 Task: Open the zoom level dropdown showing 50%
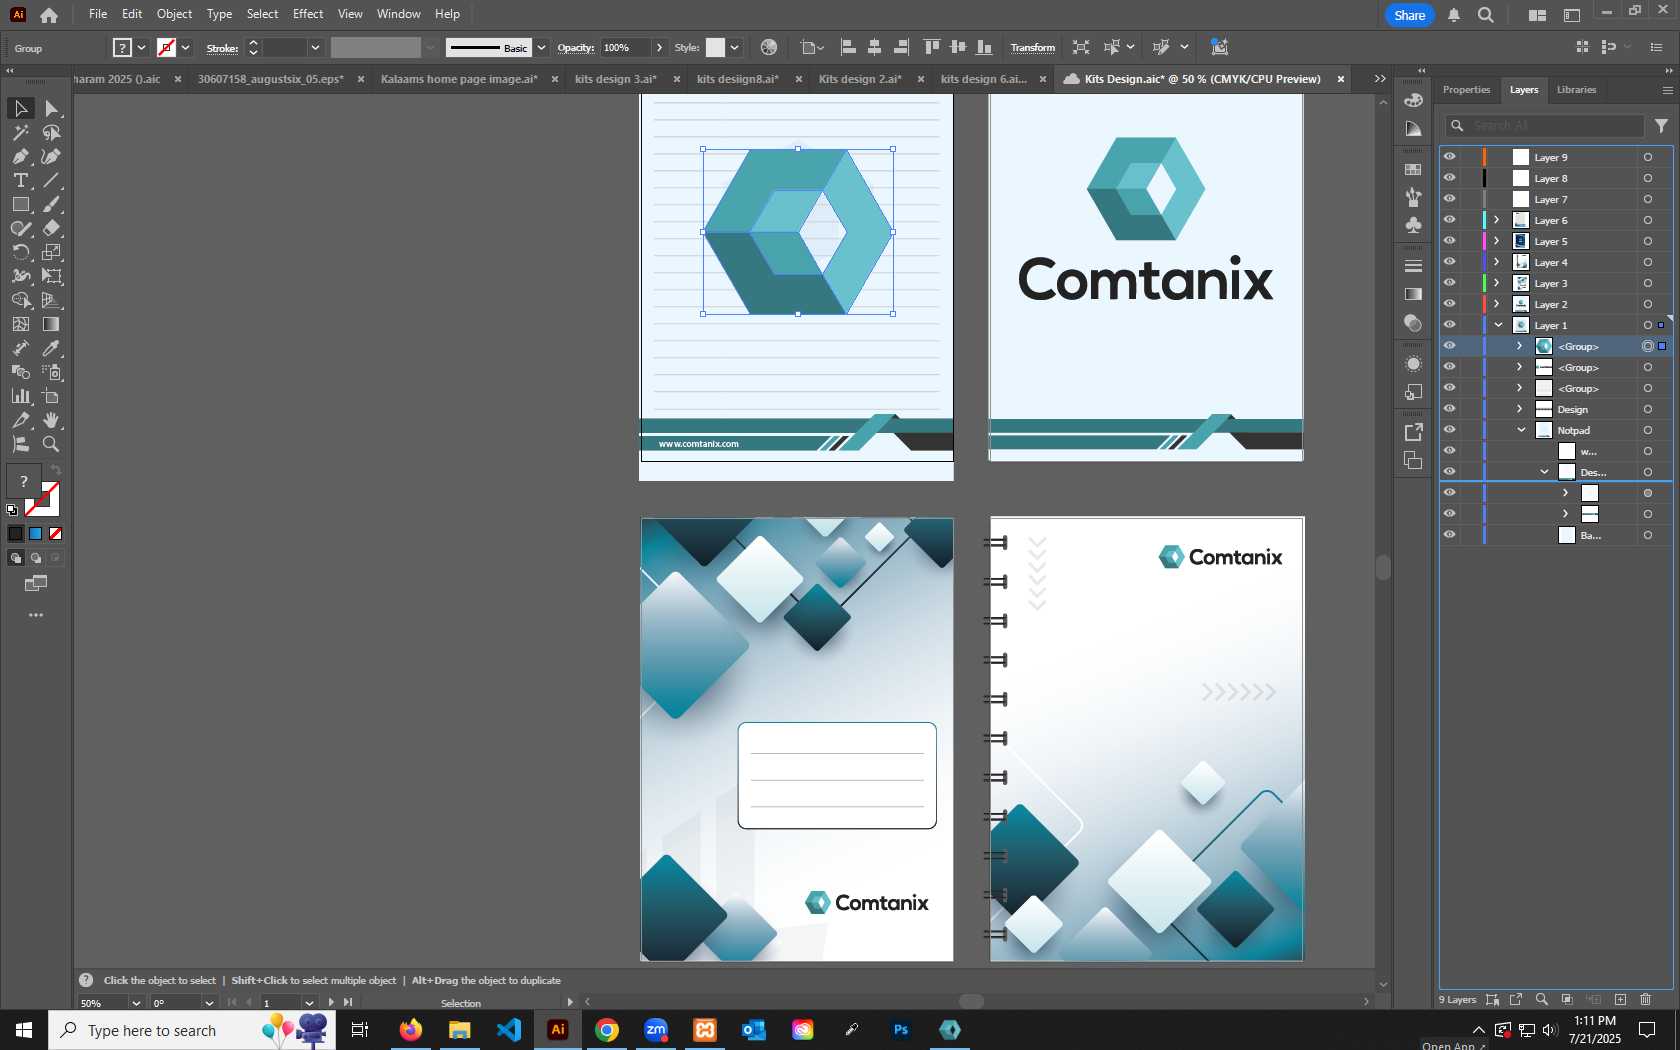pos(136,1003)
